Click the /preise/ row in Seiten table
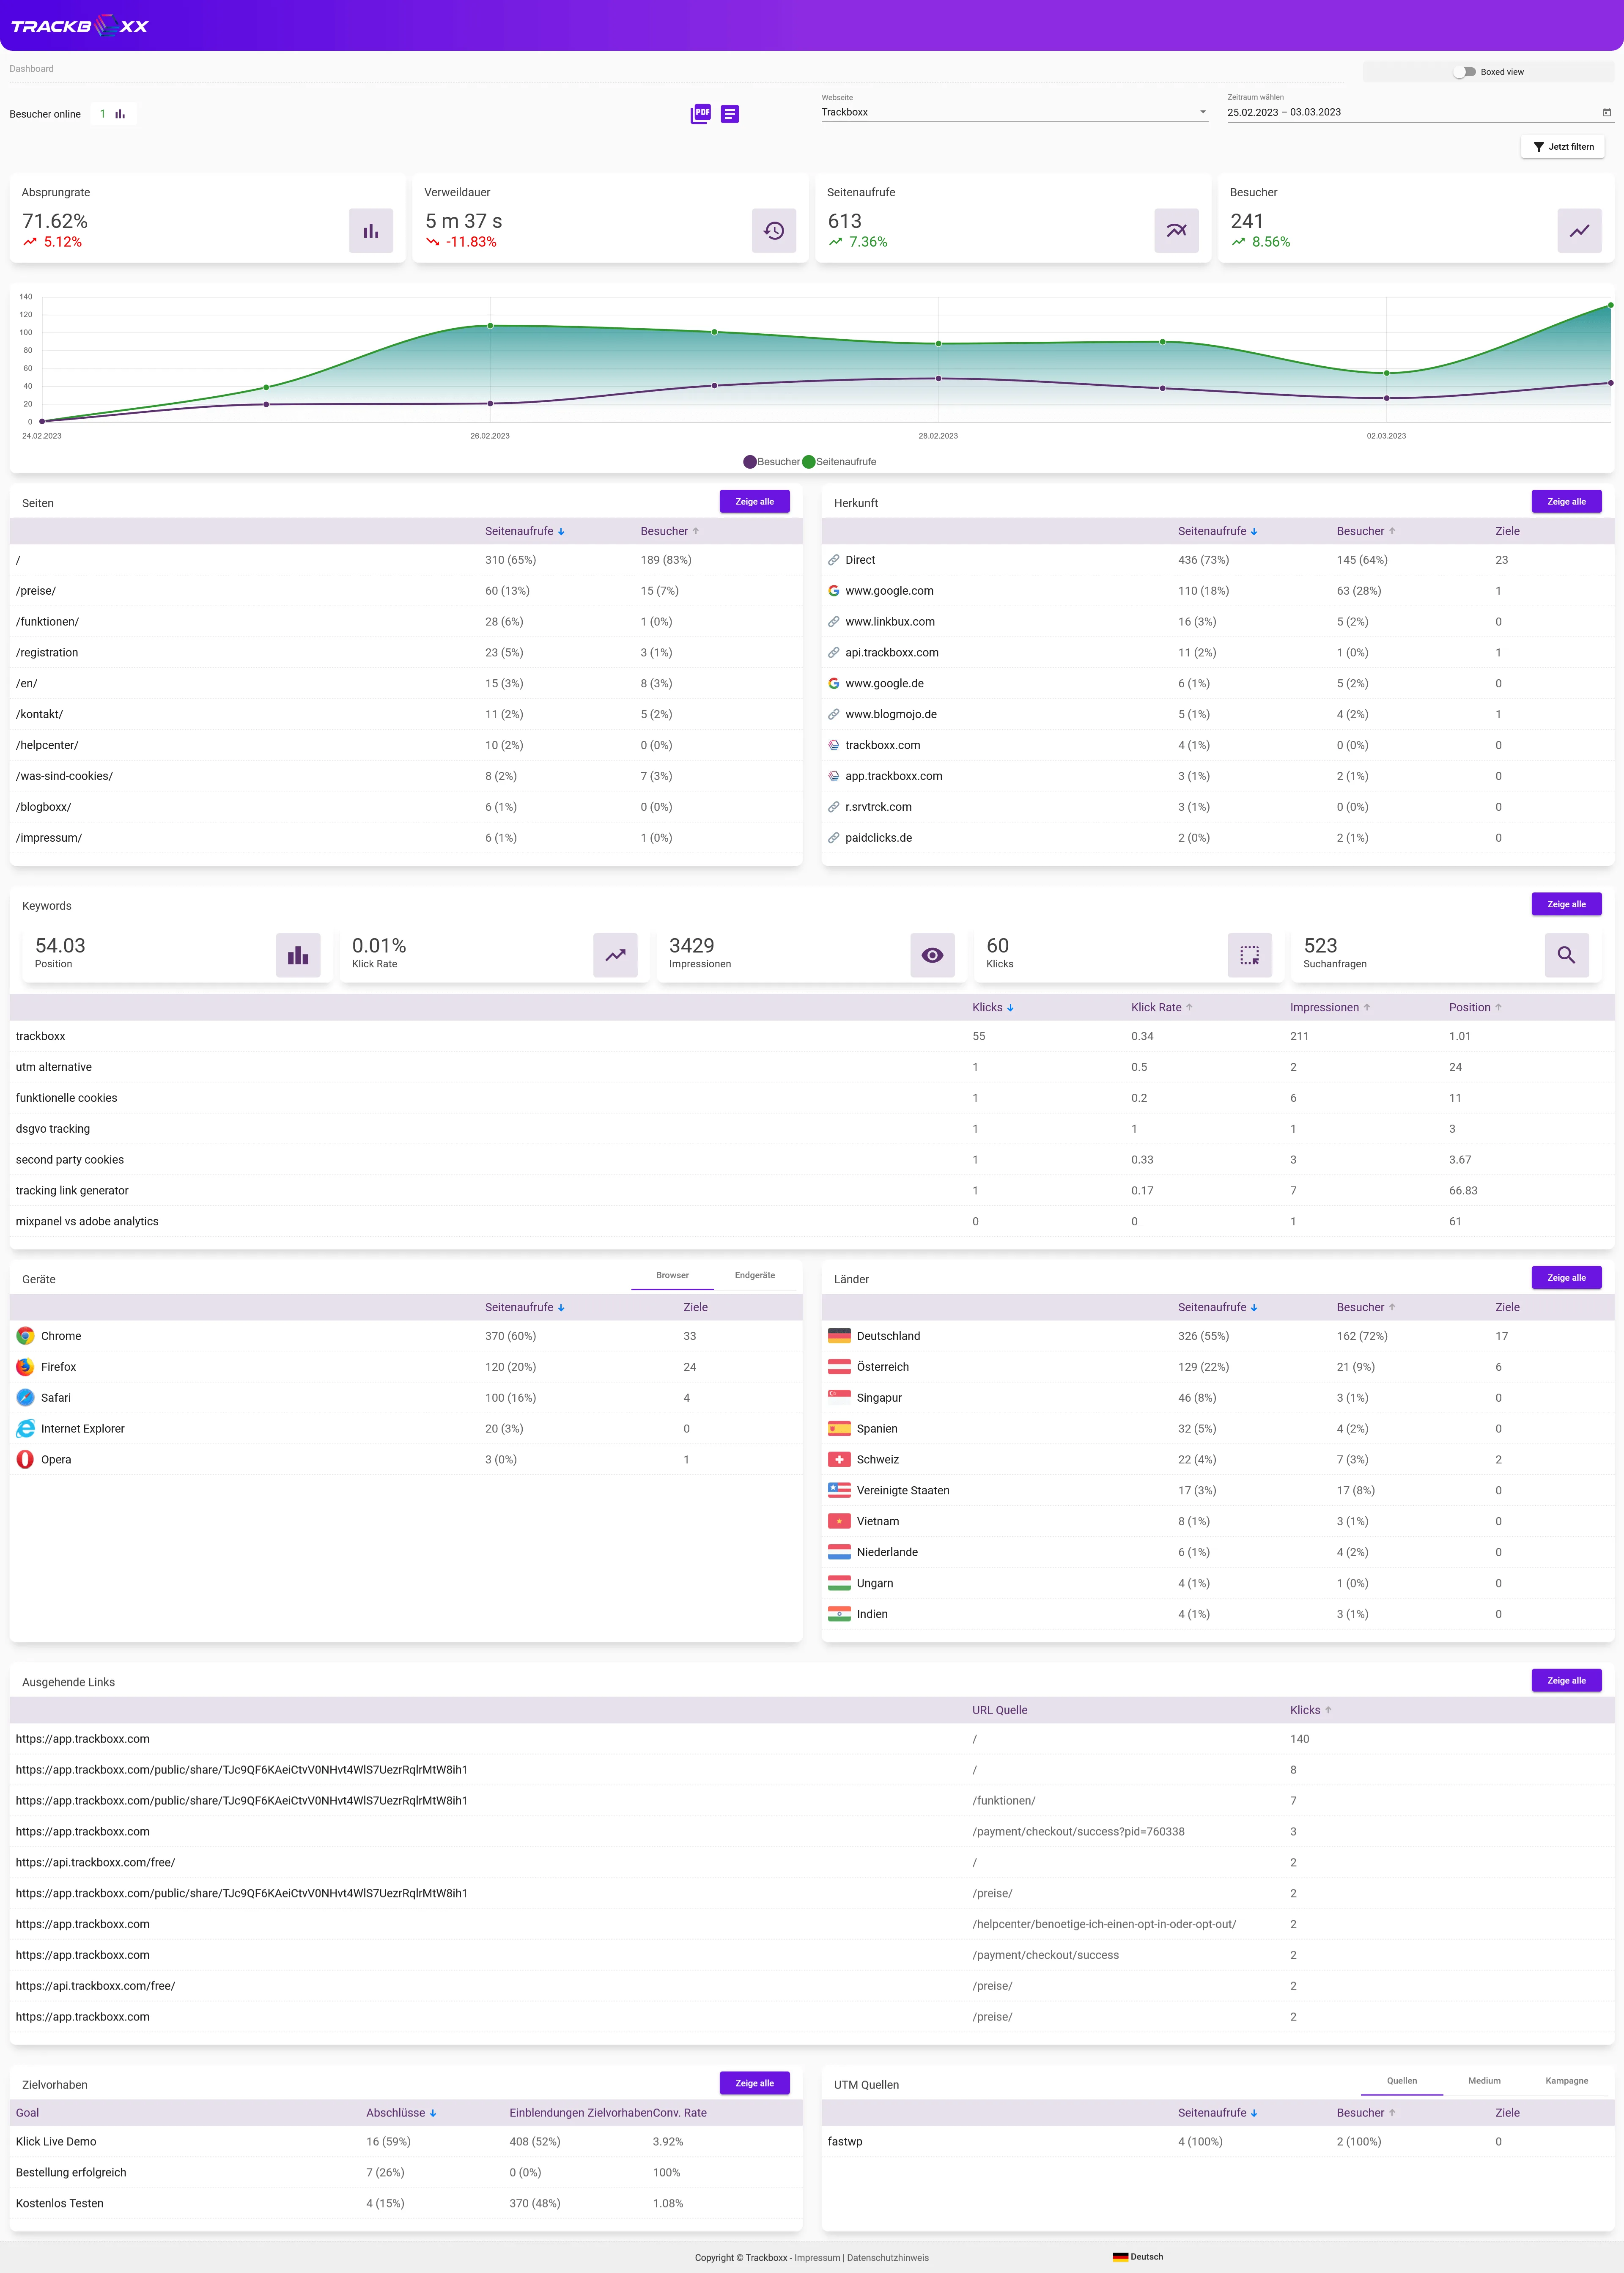 pos(406,591)
